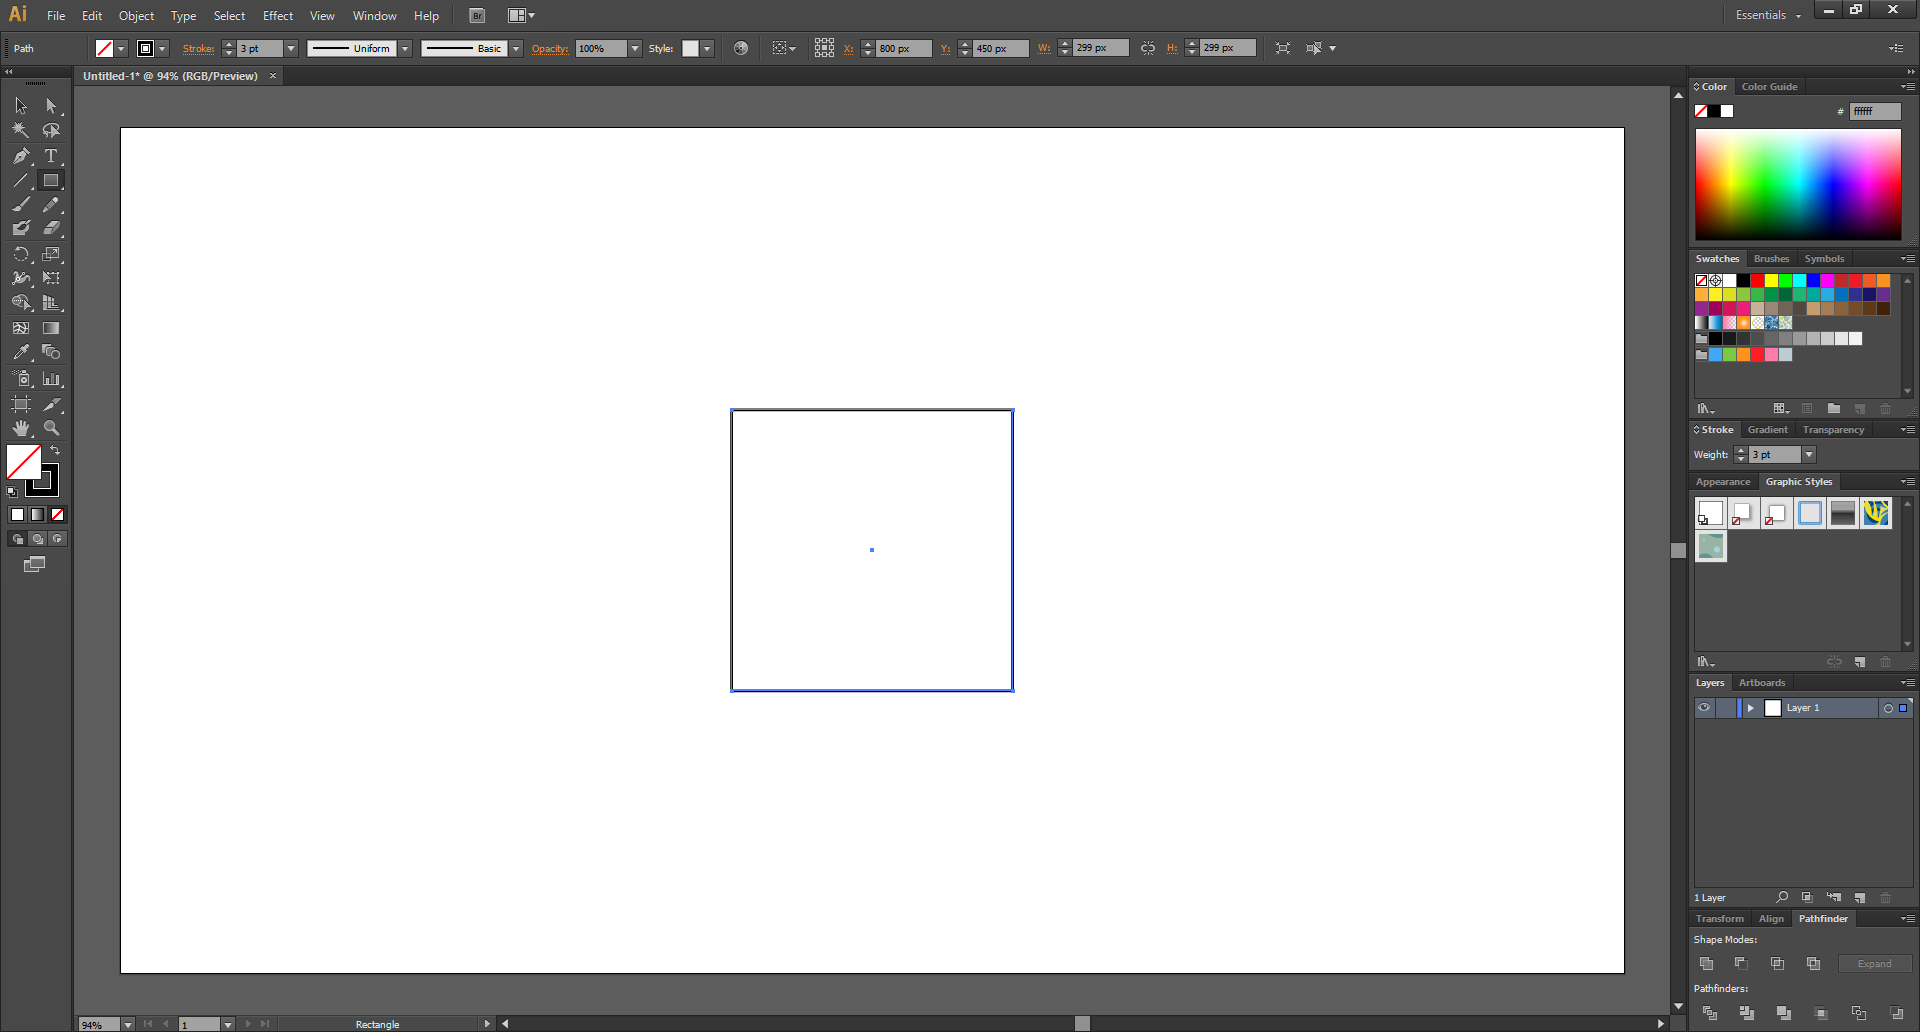Select the Column Graph tool
The image size is (1920, 1032).
pyautogui.click(x=51, y=379)
